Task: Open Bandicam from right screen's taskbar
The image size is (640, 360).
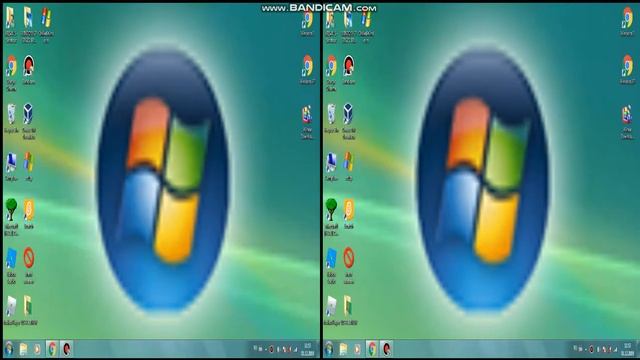Action: pyautogui.click(x=387, y=349)
